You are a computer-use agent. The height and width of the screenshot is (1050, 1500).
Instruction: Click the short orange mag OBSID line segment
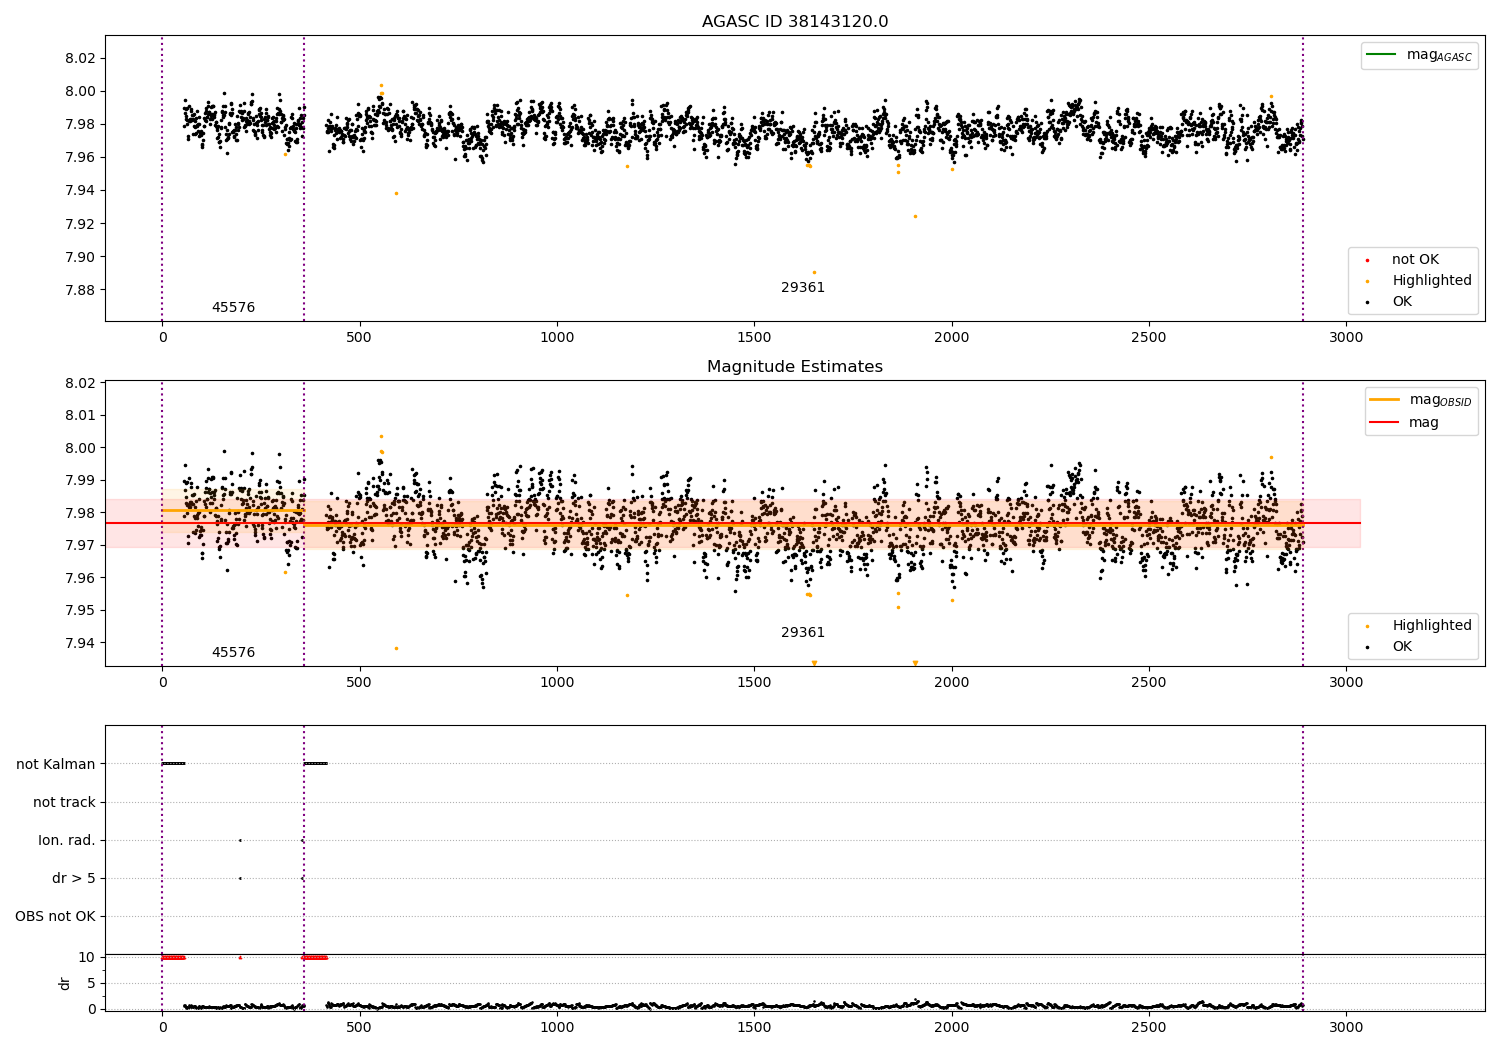(x=232, y=511)
